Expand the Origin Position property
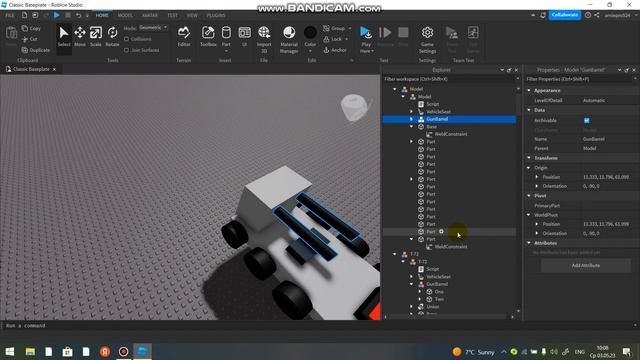Screen dimensions: 640x360 pyautogui.click(x=537, y=177)
